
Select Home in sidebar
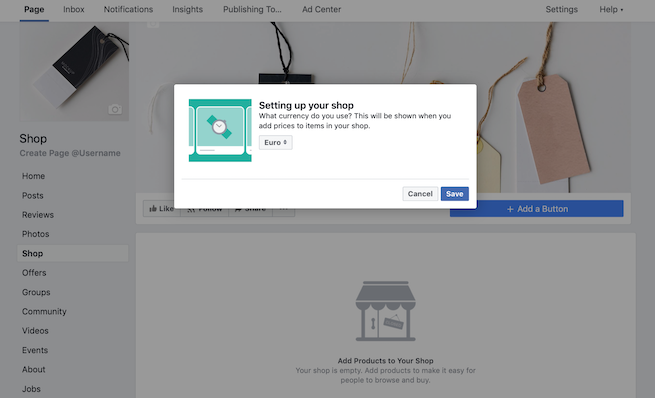click(x=33, y=176)
